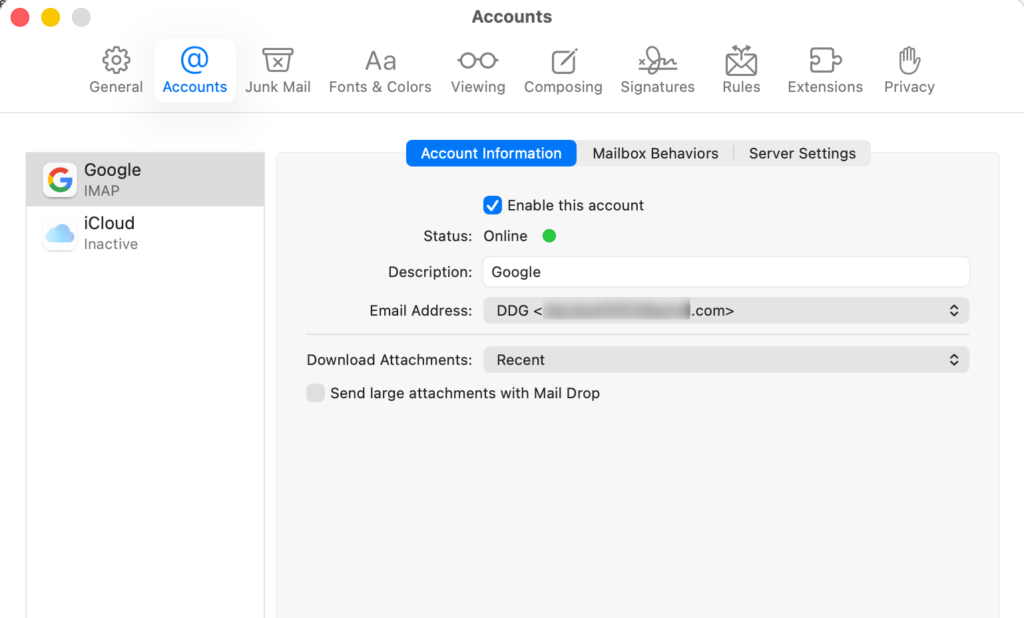Open the Viewing glasses icon
Image resolution: width=1024 pixels, height=618 pixels.
[477, 61]
